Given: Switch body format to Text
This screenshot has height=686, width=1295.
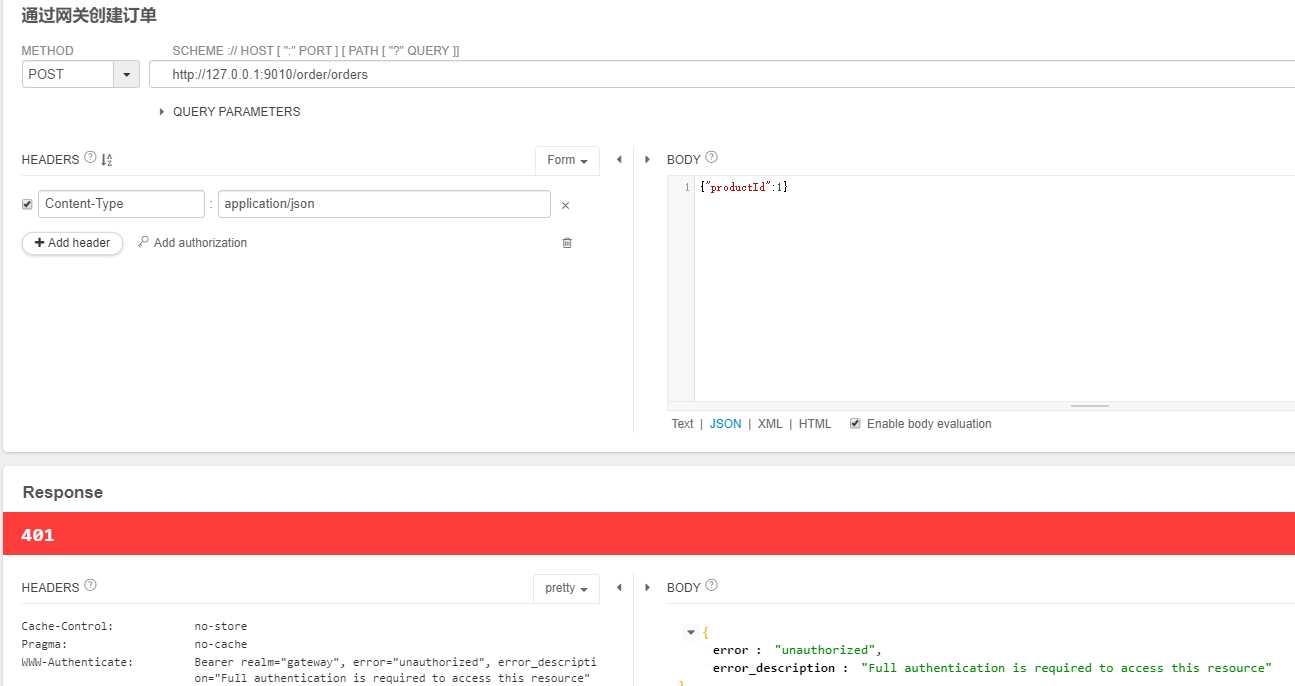Looking at the screenshot, I should pos(682,424).
